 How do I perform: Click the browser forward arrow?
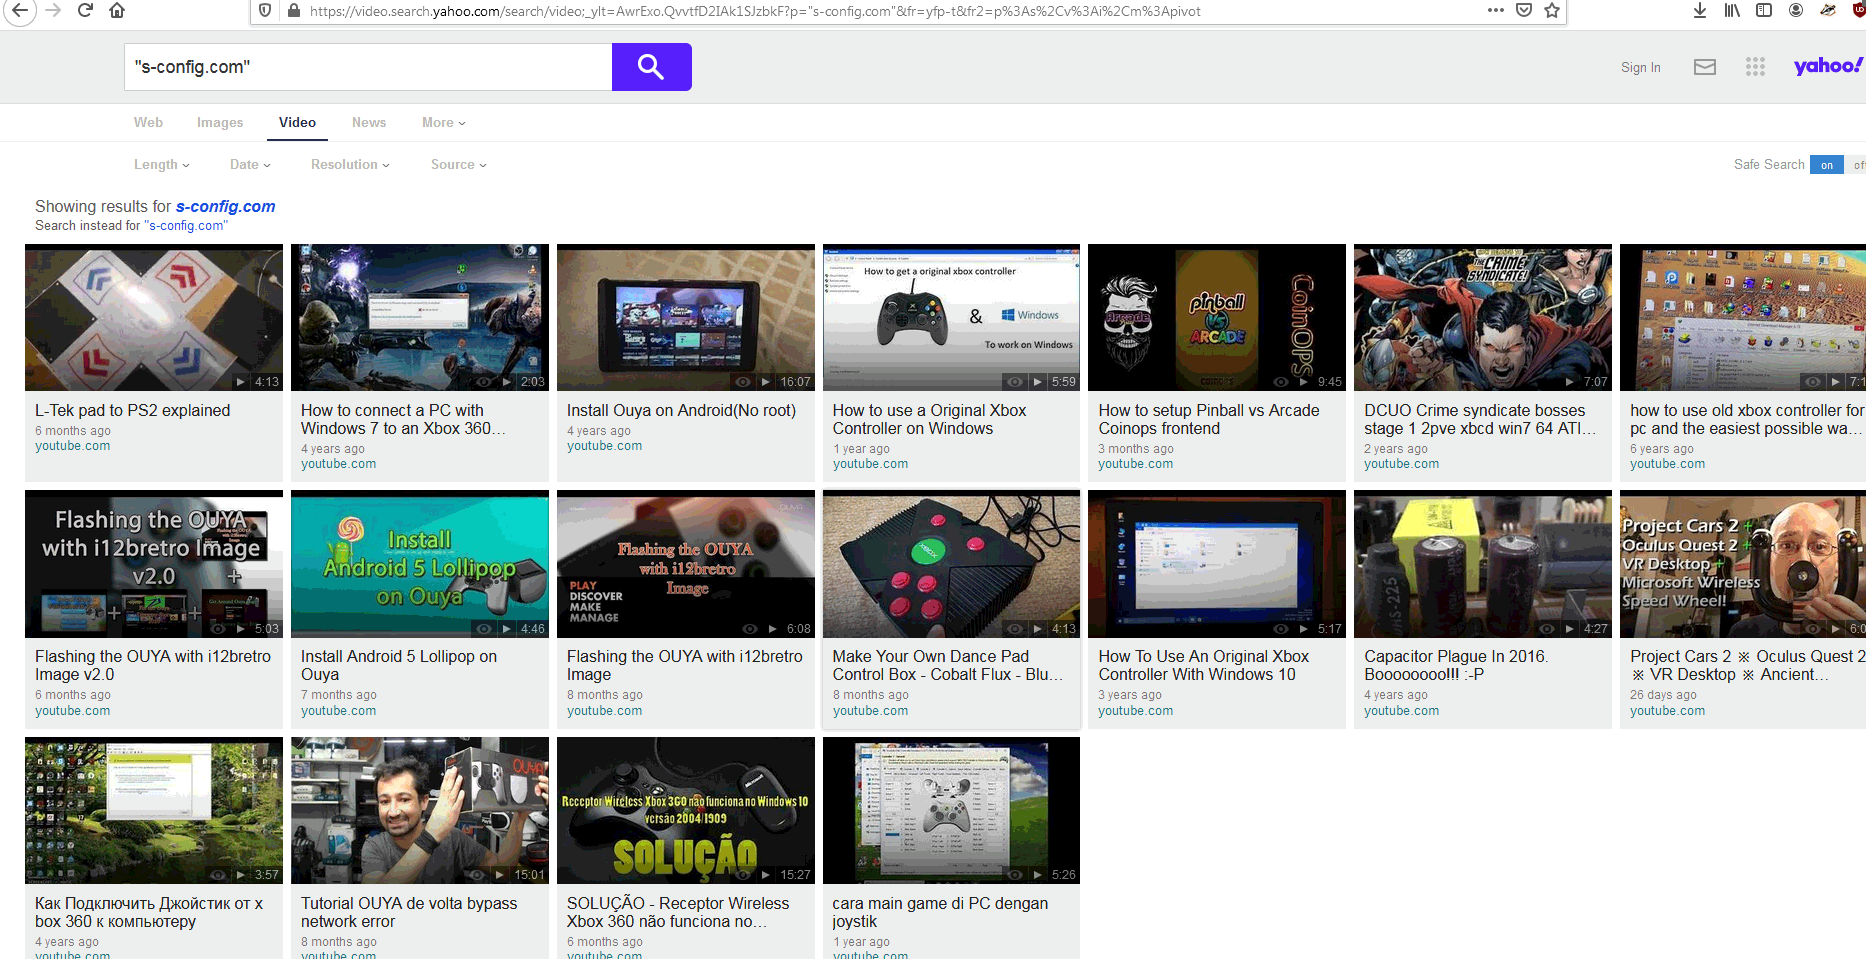pyautogui.click(x=53, y=10)
